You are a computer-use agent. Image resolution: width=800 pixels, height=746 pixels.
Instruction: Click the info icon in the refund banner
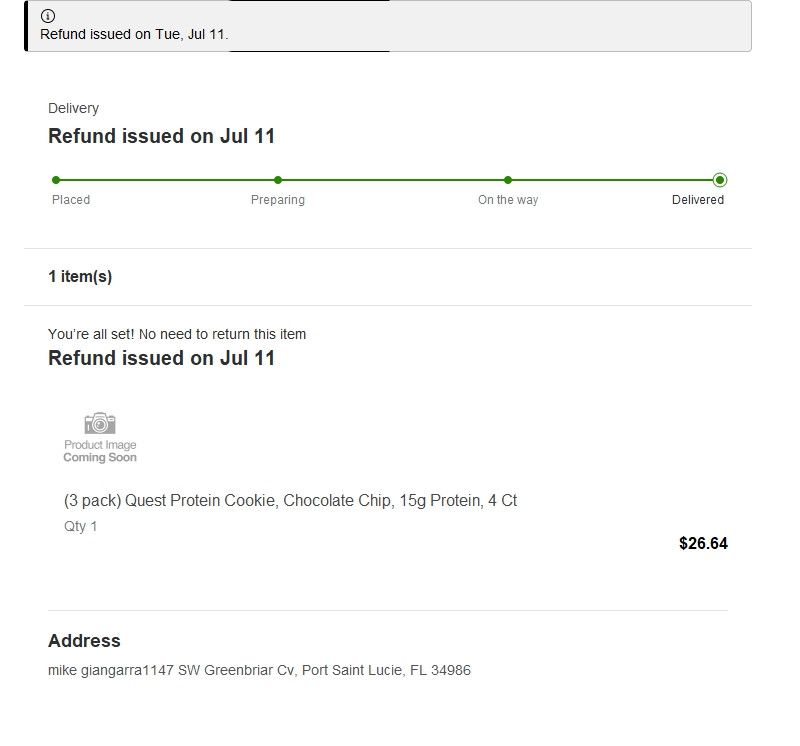(x=48, y=16)
